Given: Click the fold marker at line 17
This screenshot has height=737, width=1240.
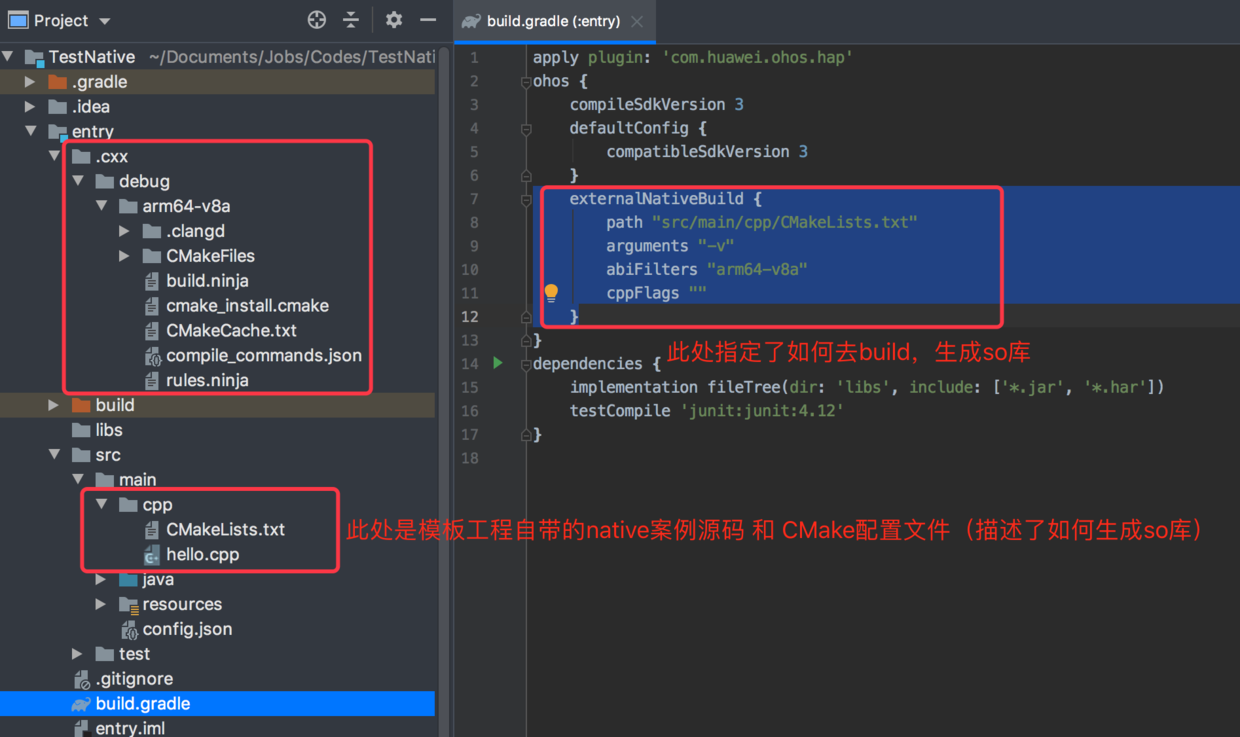Looking at the screenshot, I should tap(526, 435).
